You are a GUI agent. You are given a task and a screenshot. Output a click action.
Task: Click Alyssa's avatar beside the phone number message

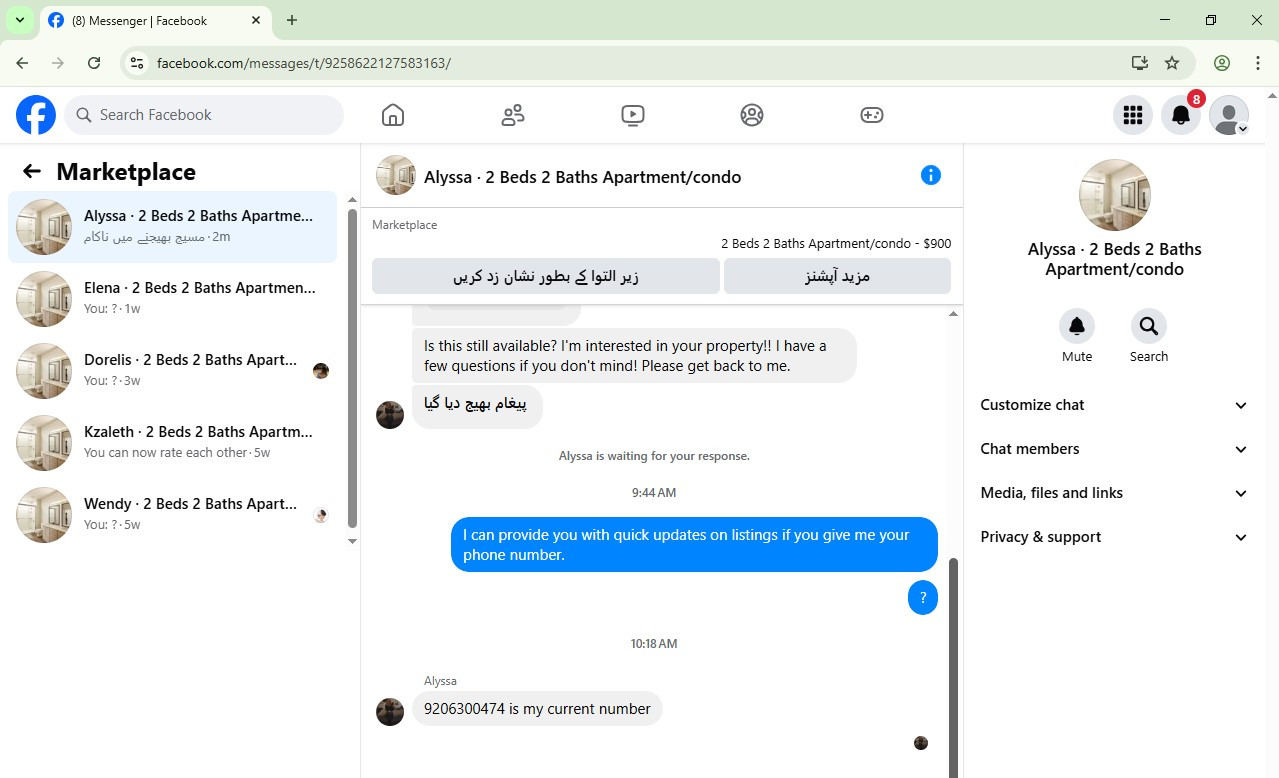pyautogui.click(x=390, y=712)
